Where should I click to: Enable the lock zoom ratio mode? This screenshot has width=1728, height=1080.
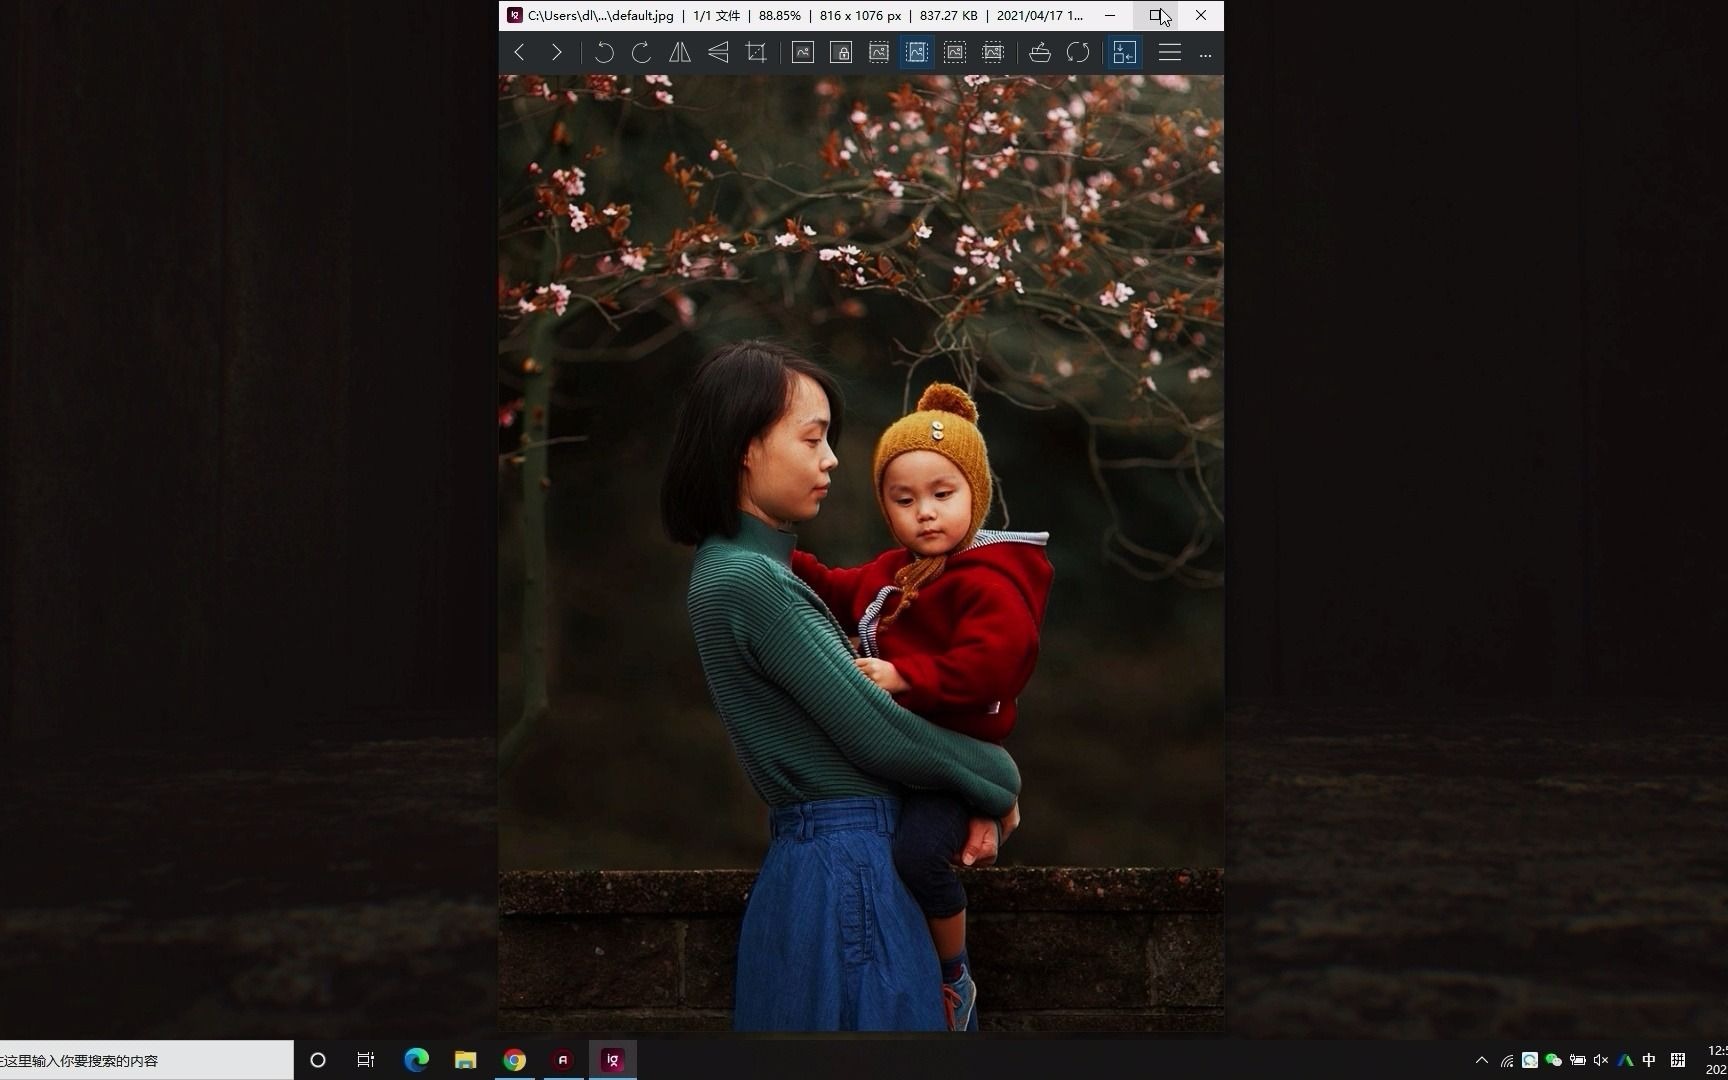coord(841,52)
